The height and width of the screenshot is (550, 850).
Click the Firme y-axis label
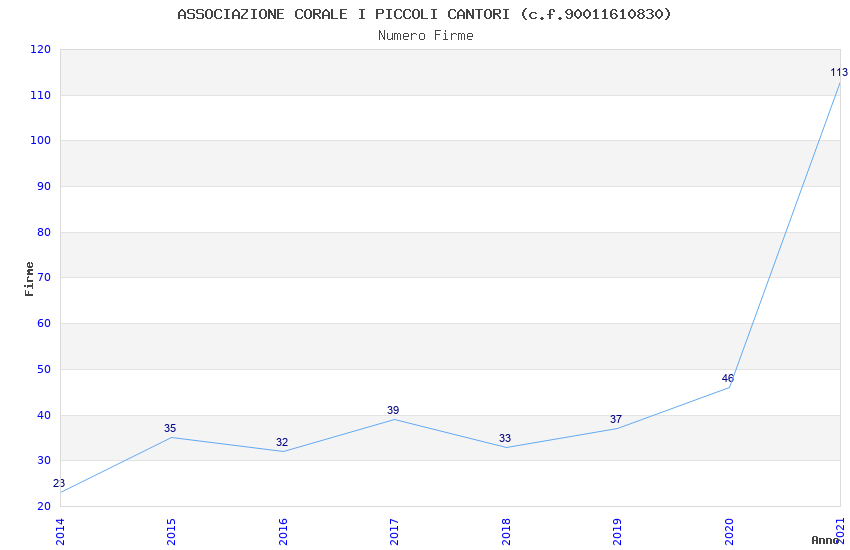click(29, 278)
